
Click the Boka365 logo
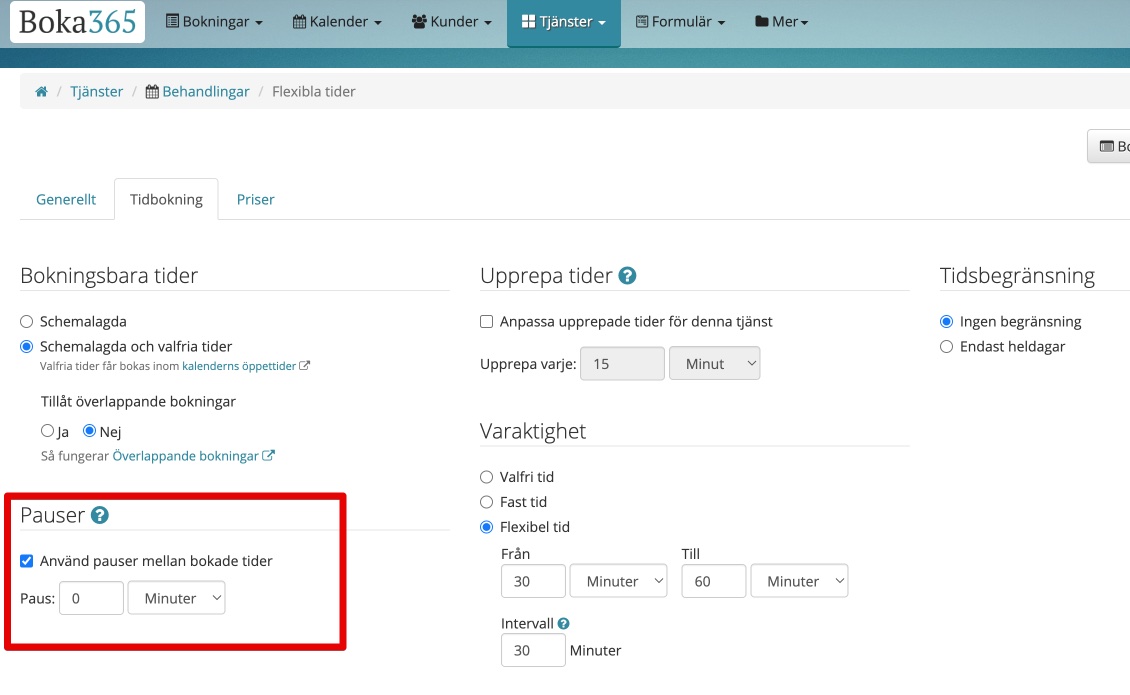point(77,22)
